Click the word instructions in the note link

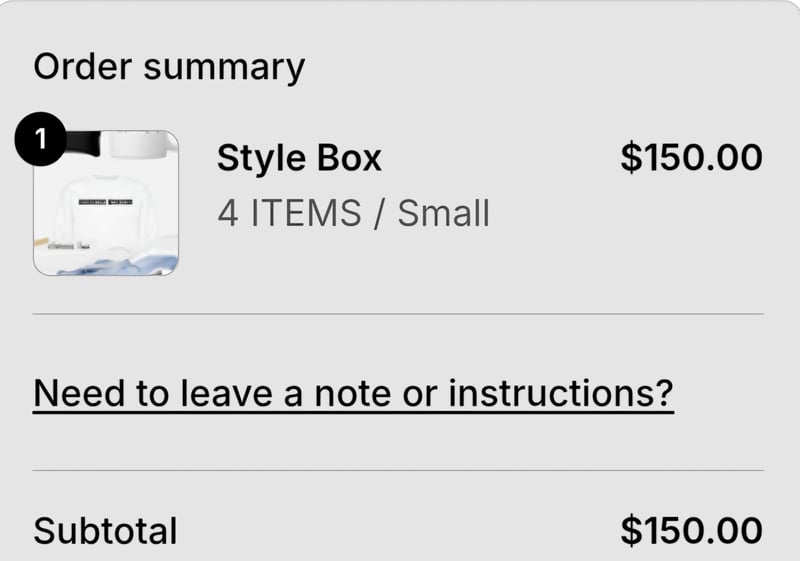560,393
